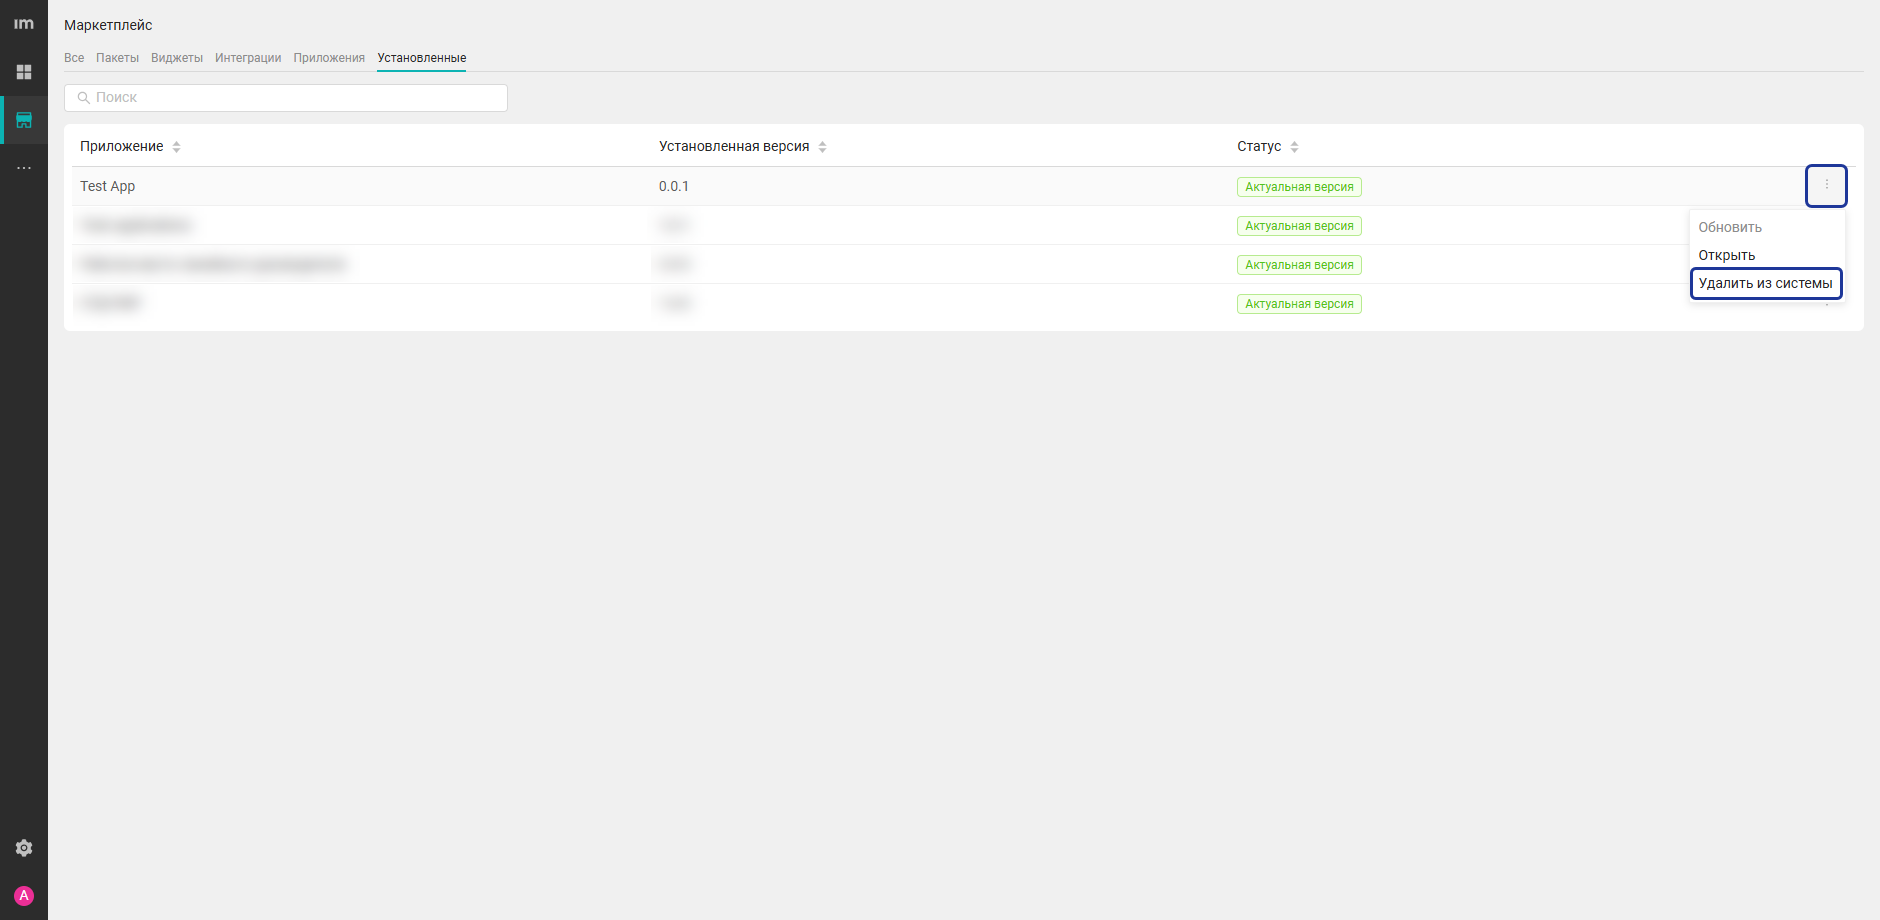The height and width of the screenshot is (920, 1880).
Task: Select the Marketplace store icon
Action: tap(24, 120)
